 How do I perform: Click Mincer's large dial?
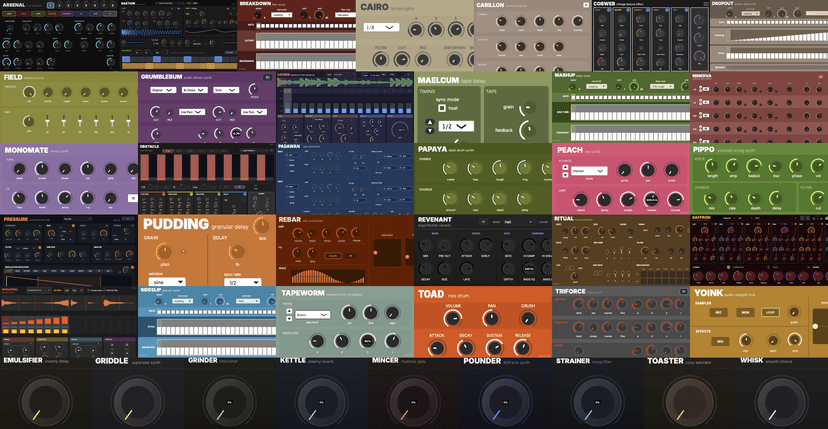coord(413,402)
